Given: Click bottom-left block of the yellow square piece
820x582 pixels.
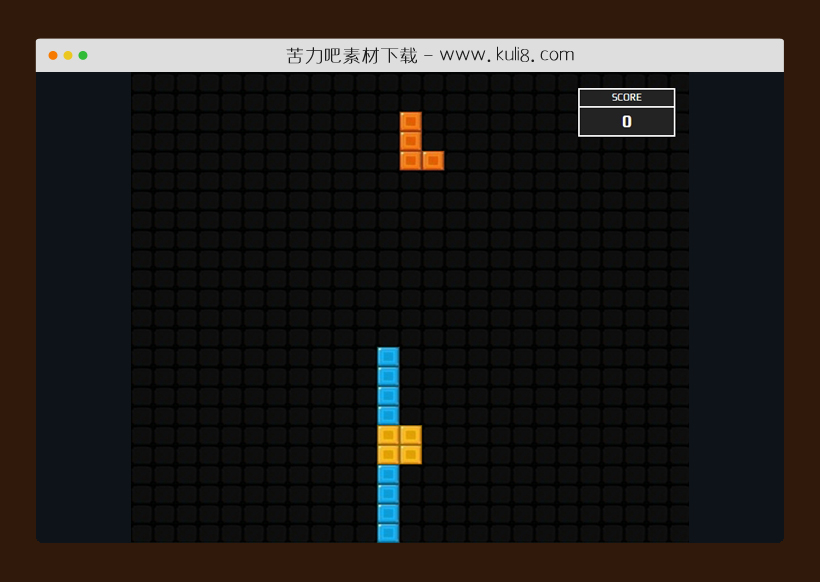Looking at the screenshot, I should (388, 454).
